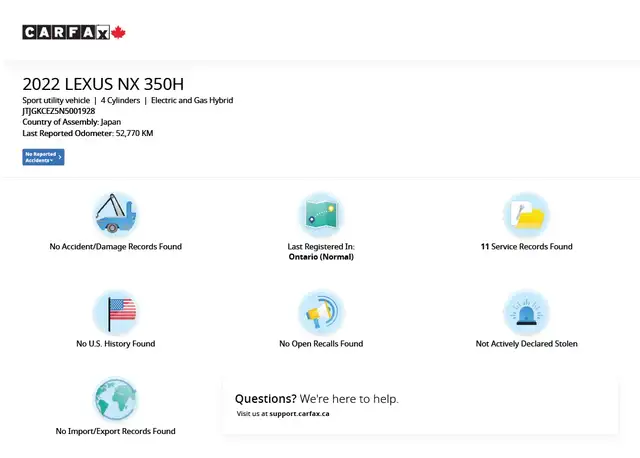The height and width of the screenshot is (458, 640).
Task: Click the tow truck accident icon
Action: pyautogui.click(x=115, y=213)
